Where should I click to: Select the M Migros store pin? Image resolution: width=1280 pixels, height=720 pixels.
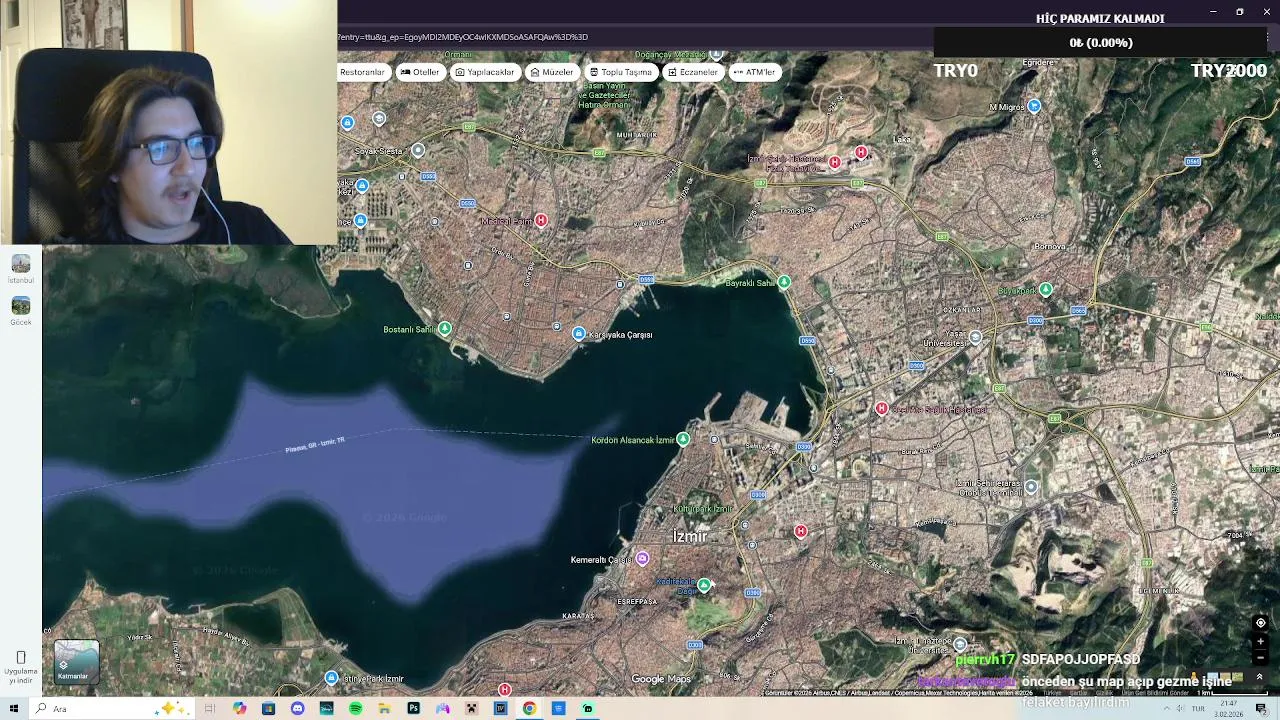[x=1034, y=106]
